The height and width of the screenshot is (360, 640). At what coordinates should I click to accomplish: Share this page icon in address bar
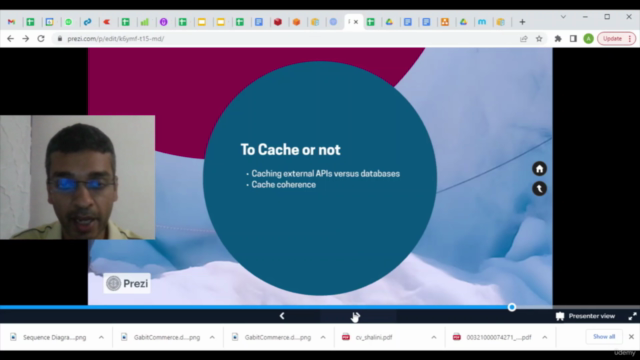[x=524, y=39]
